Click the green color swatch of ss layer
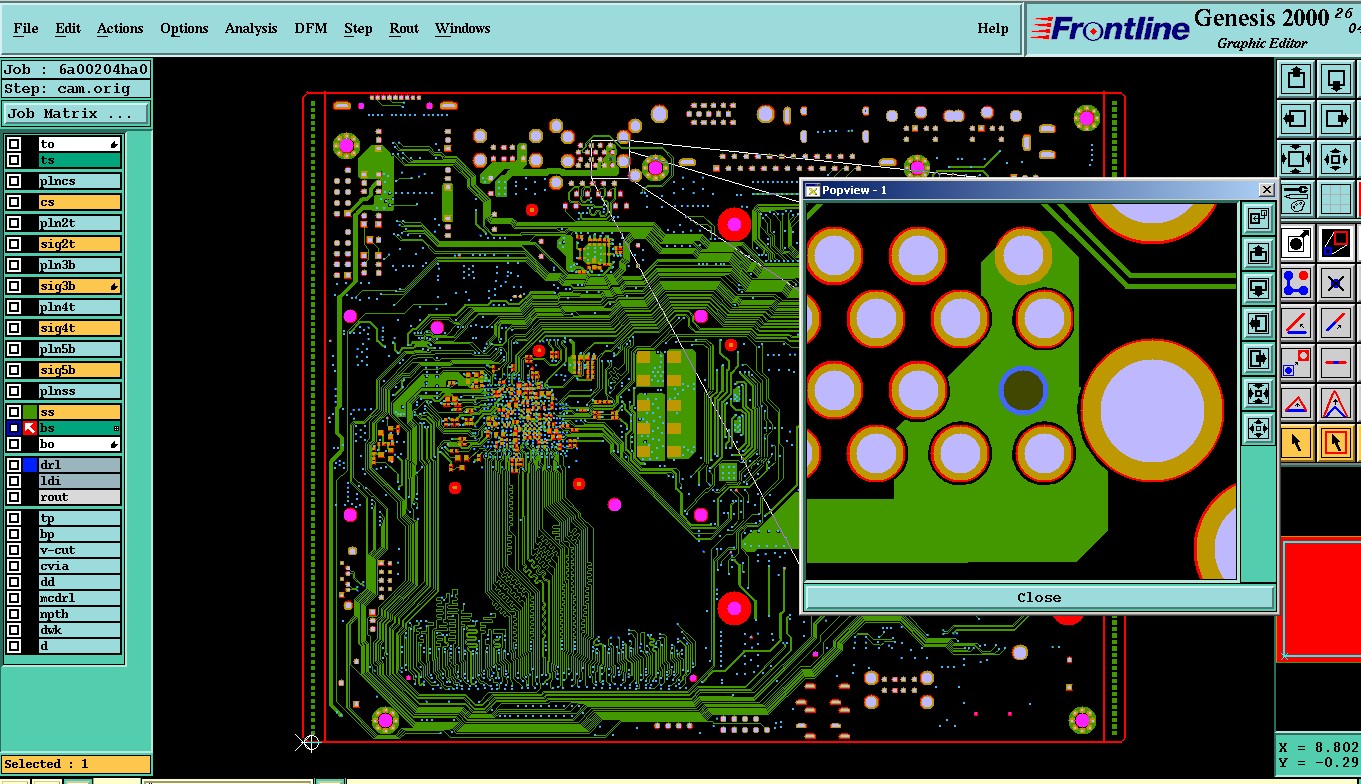 click(x=30, y=412)
